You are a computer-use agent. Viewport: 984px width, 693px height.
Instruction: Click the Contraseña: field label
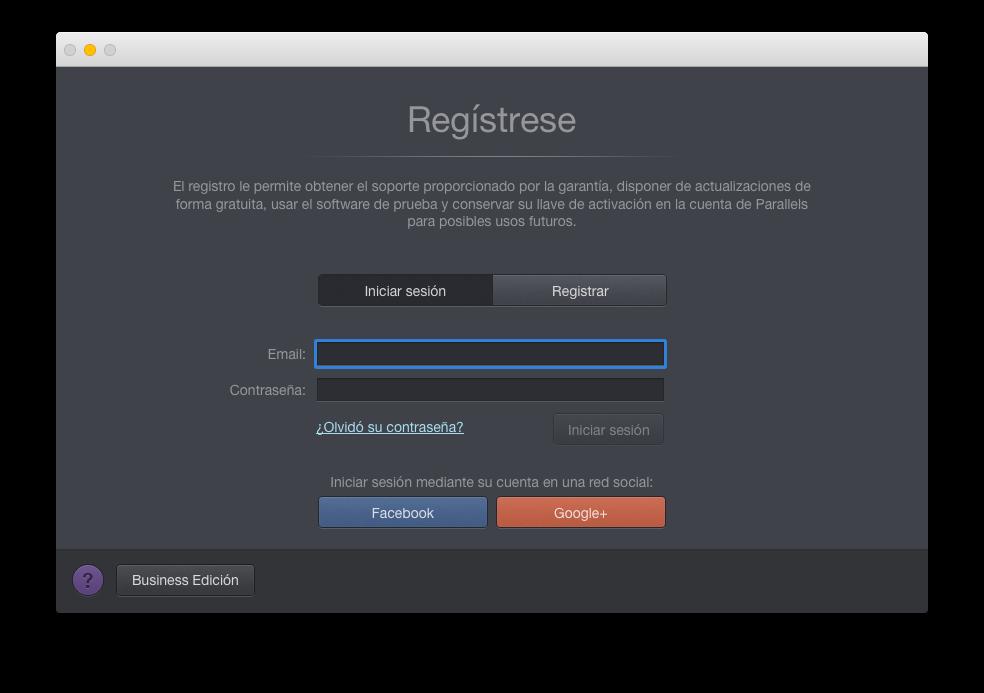pos(267,390)
